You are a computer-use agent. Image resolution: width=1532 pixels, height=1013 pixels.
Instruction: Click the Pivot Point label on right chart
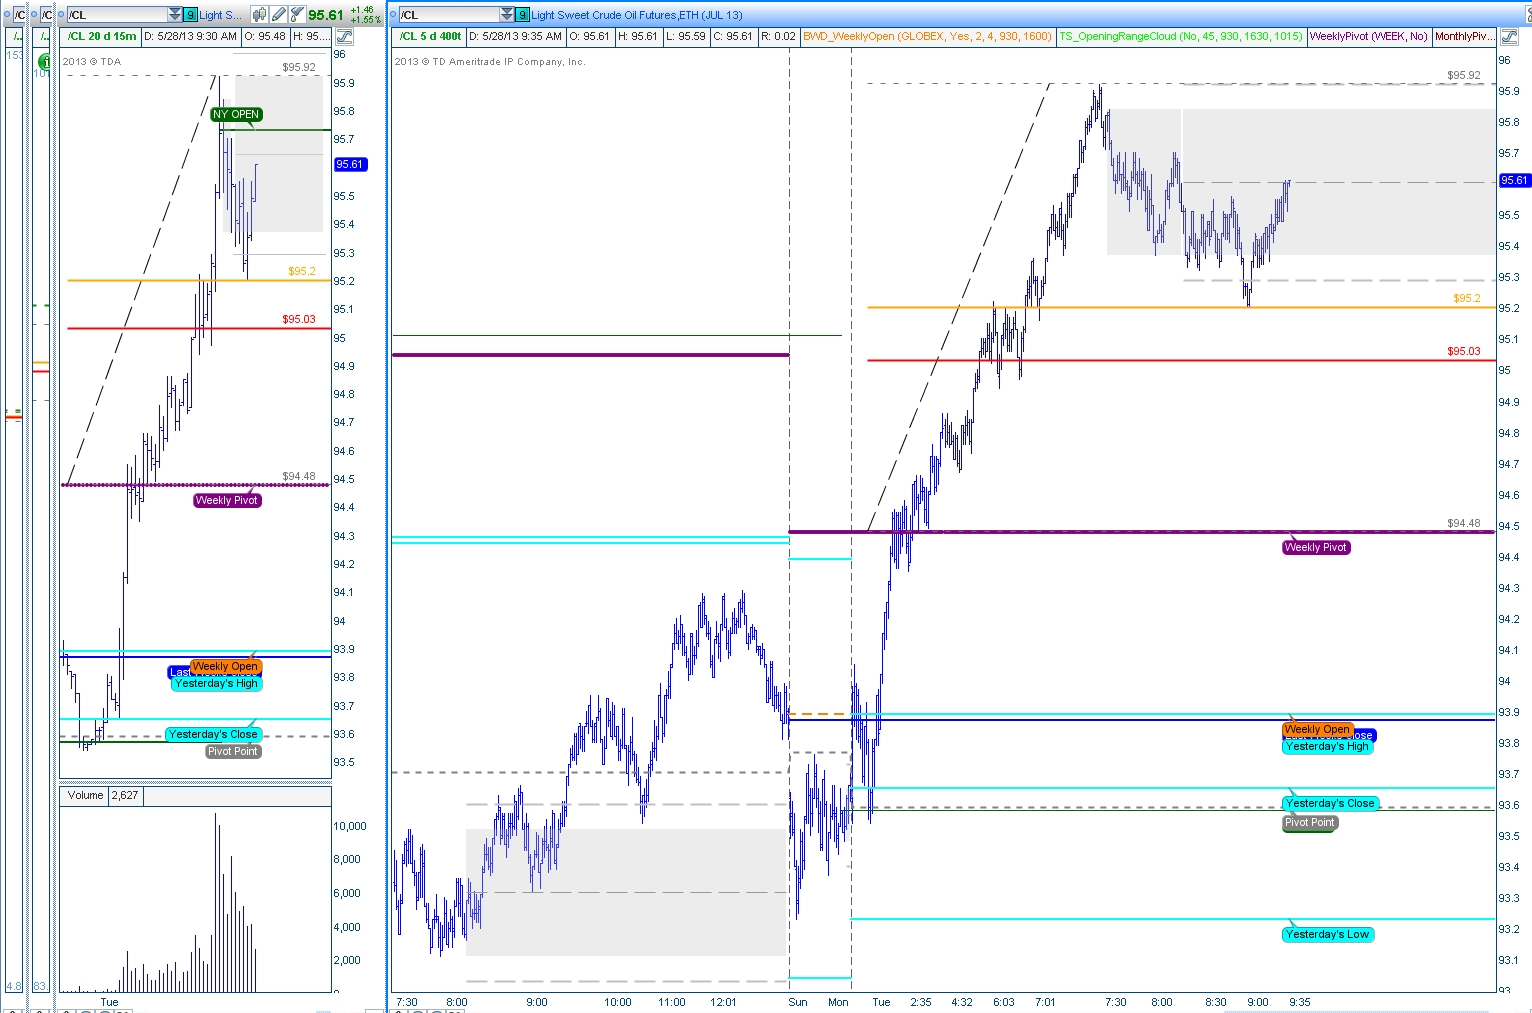[x=1310, y=822]
